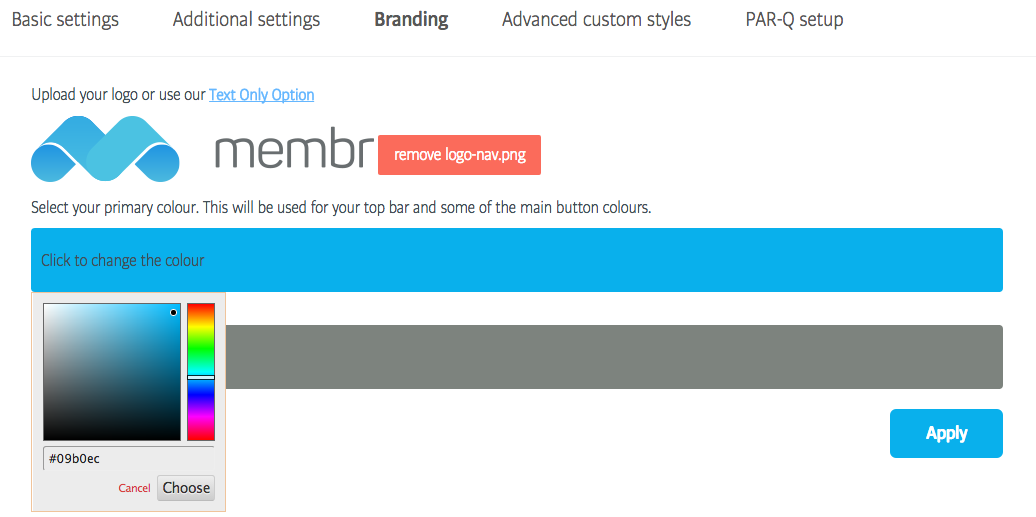Click the blue primary colour bar

[x=516, y=260]
